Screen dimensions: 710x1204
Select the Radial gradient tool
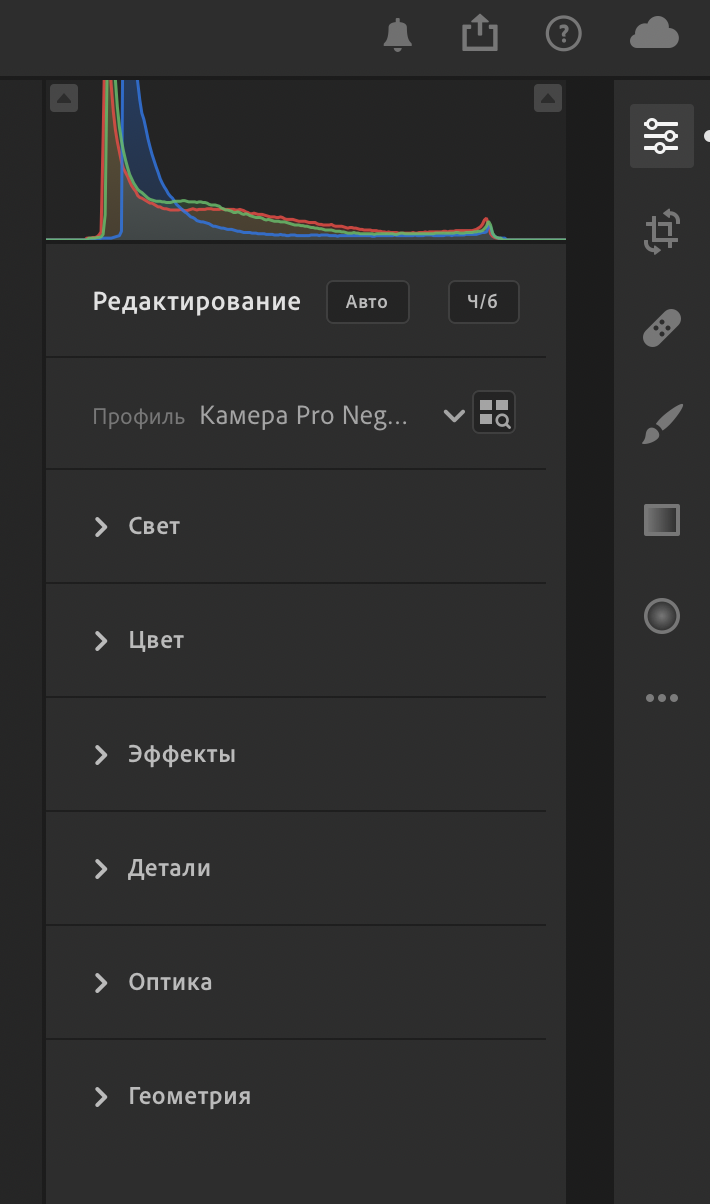pyautogui.click(x=662, y=616)
